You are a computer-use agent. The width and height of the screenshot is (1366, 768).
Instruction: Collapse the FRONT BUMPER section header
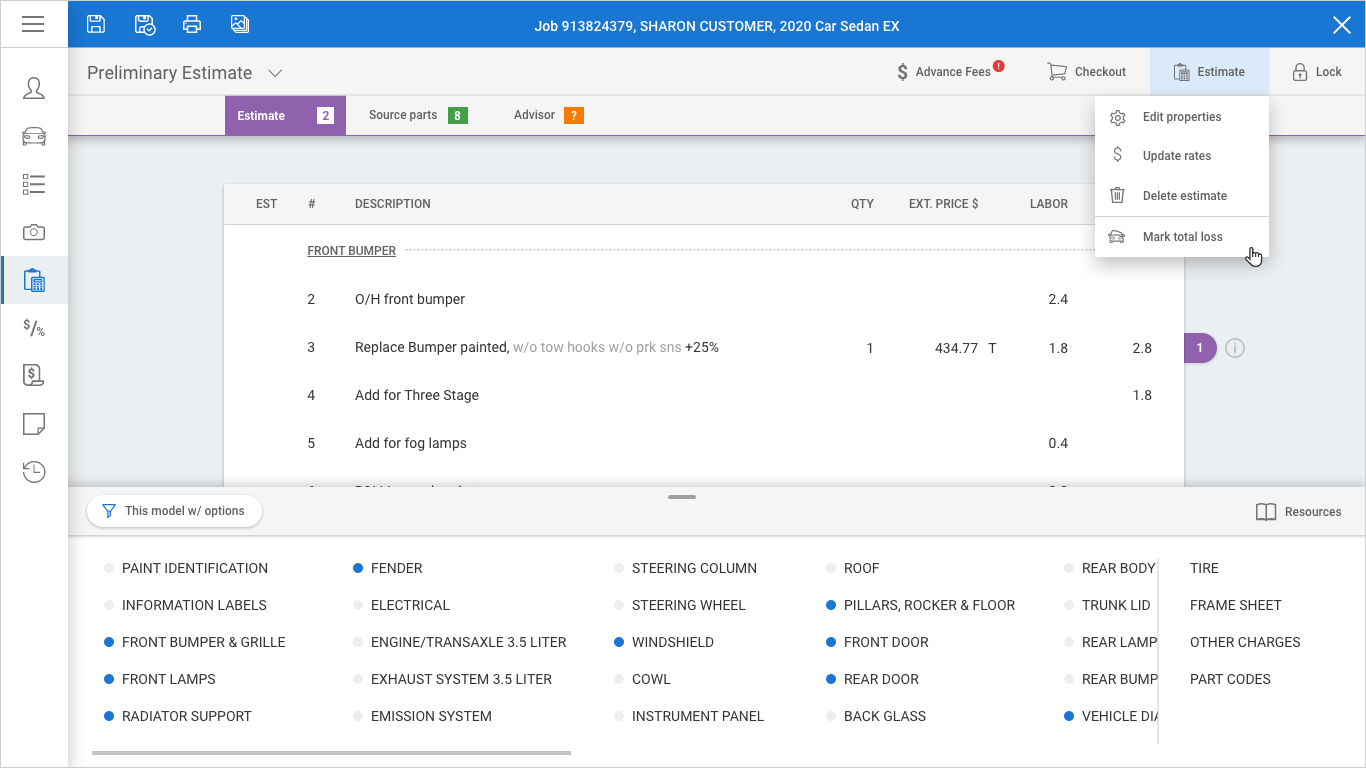tap(351, 251)
